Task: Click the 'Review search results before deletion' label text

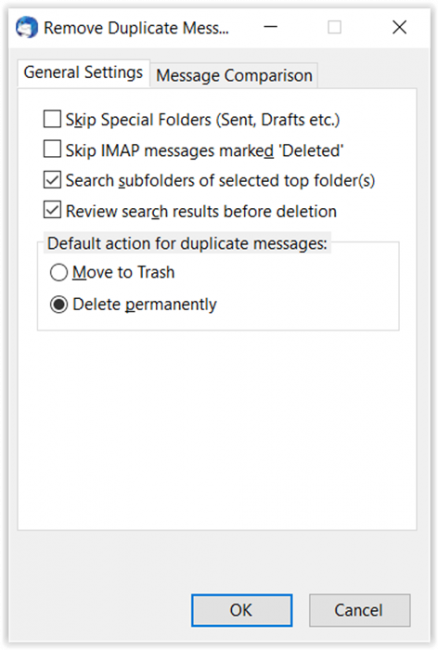Action: coord(201,211)
